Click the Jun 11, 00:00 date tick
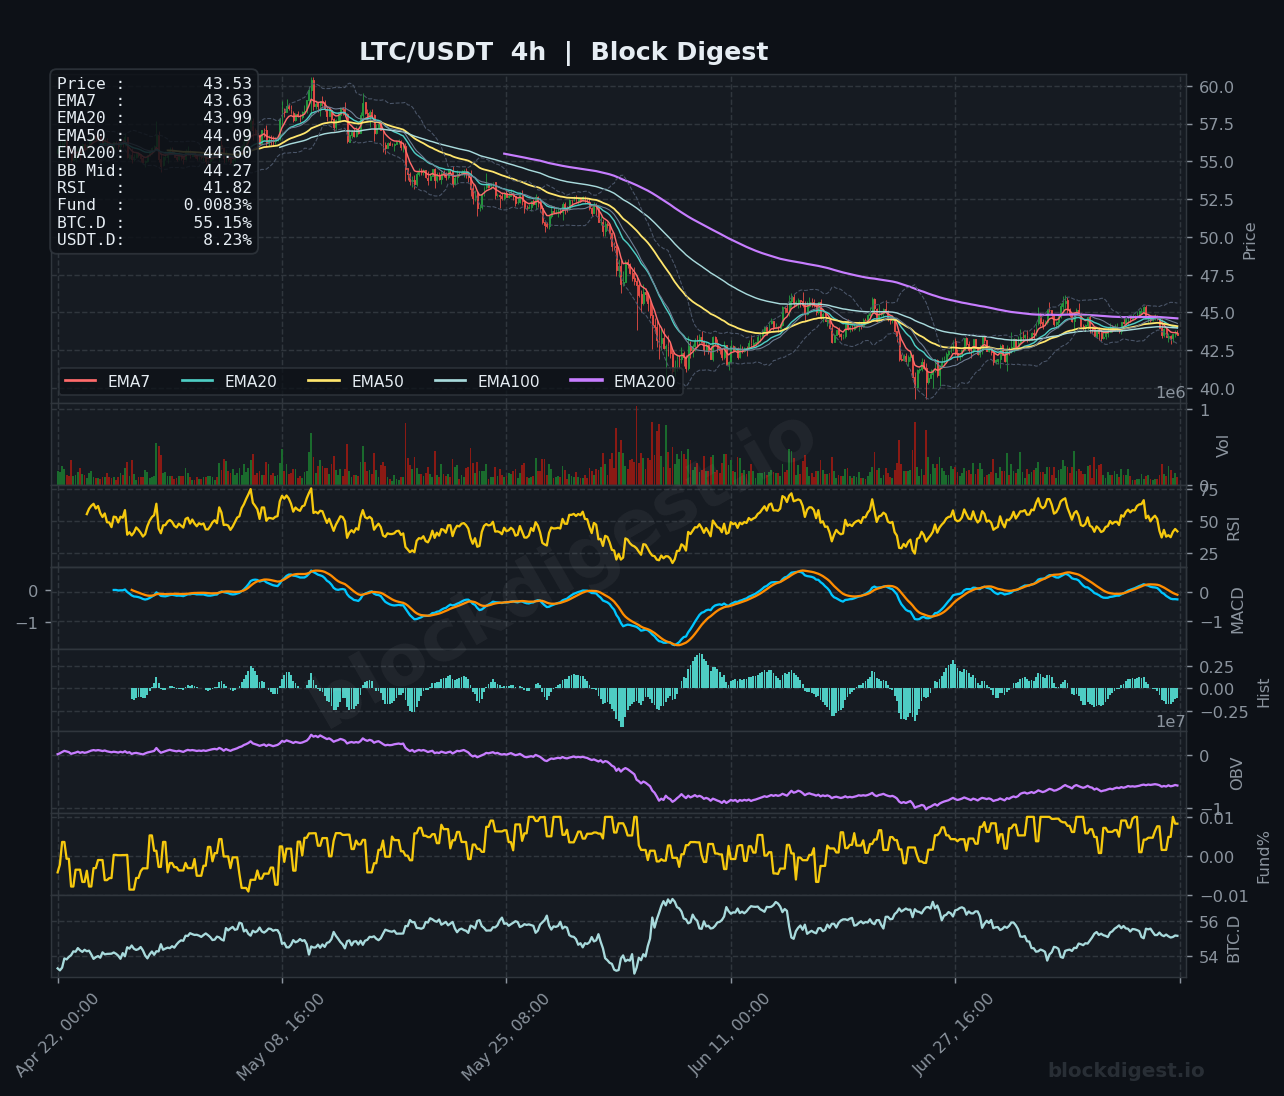 [729, 1035]
